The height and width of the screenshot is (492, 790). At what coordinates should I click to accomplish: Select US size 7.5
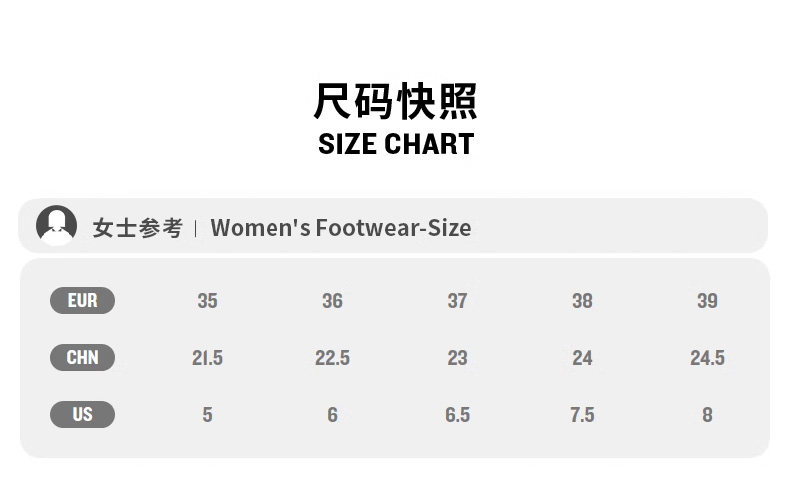tap(582, 415)
